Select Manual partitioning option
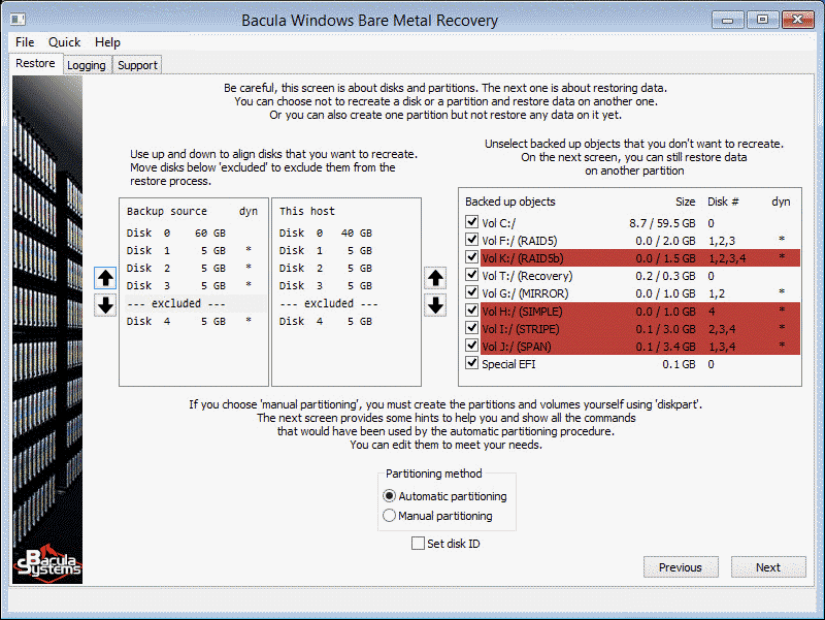The image size is (825, 620). tap(389, 515)
